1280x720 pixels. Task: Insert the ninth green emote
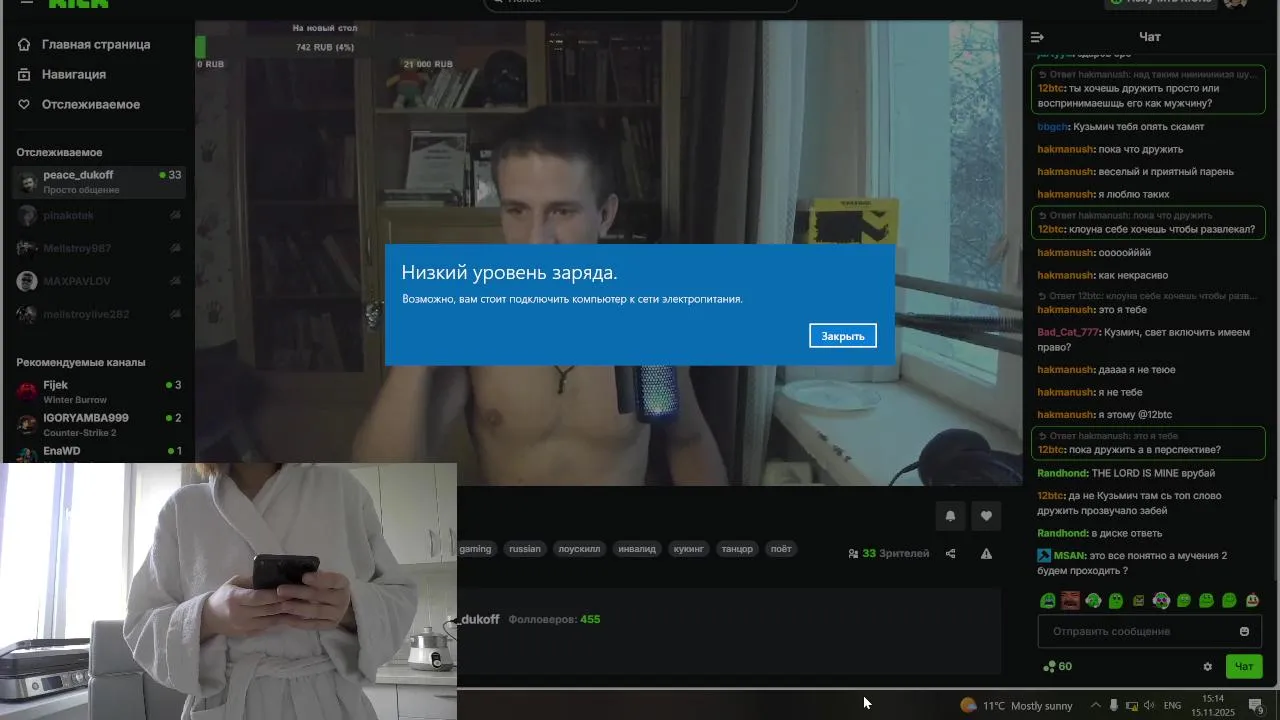pyautogui.click(x=1229, y=601)
